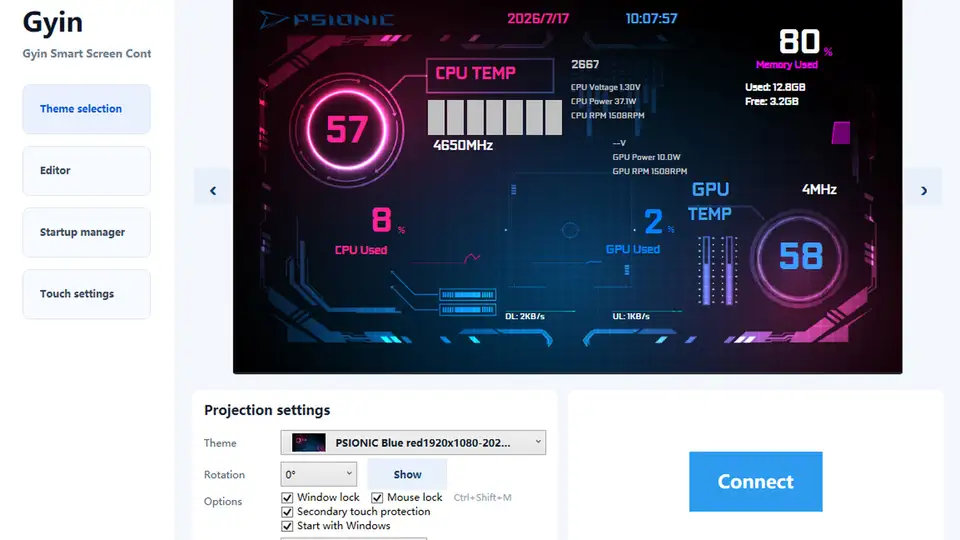
Task: Expand the Theme dropdown
Action: [x=413, y=443]
